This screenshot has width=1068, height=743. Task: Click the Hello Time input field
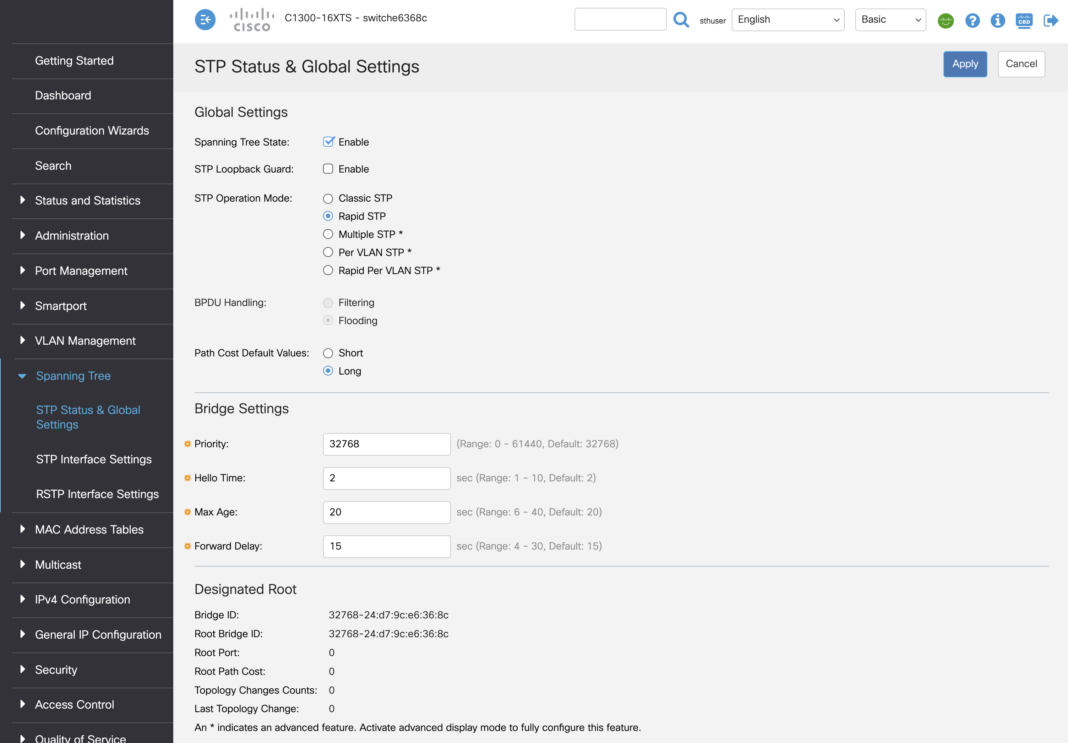point(386,478)
